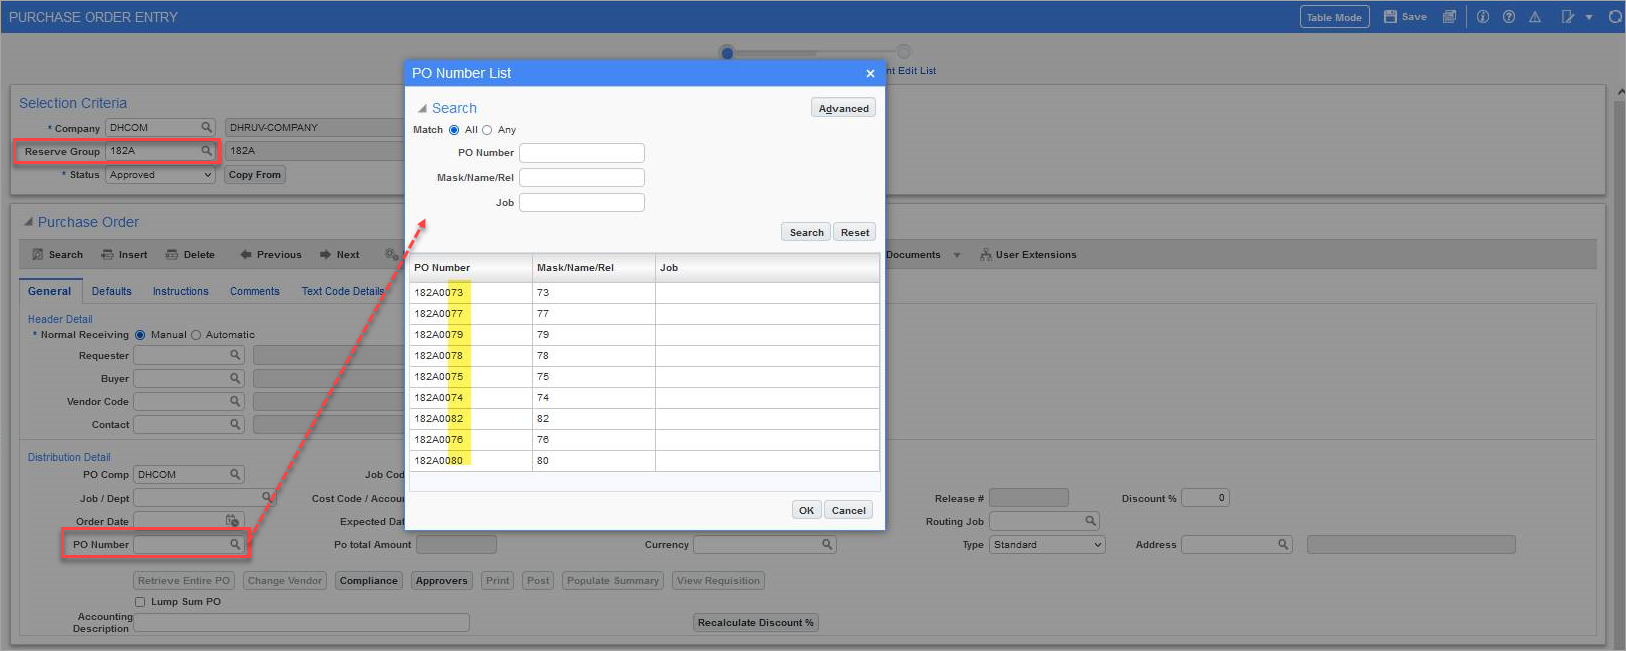1626x651 pixels.
Task: Click the User Extensions icon
Action: [x=986, y=255]
